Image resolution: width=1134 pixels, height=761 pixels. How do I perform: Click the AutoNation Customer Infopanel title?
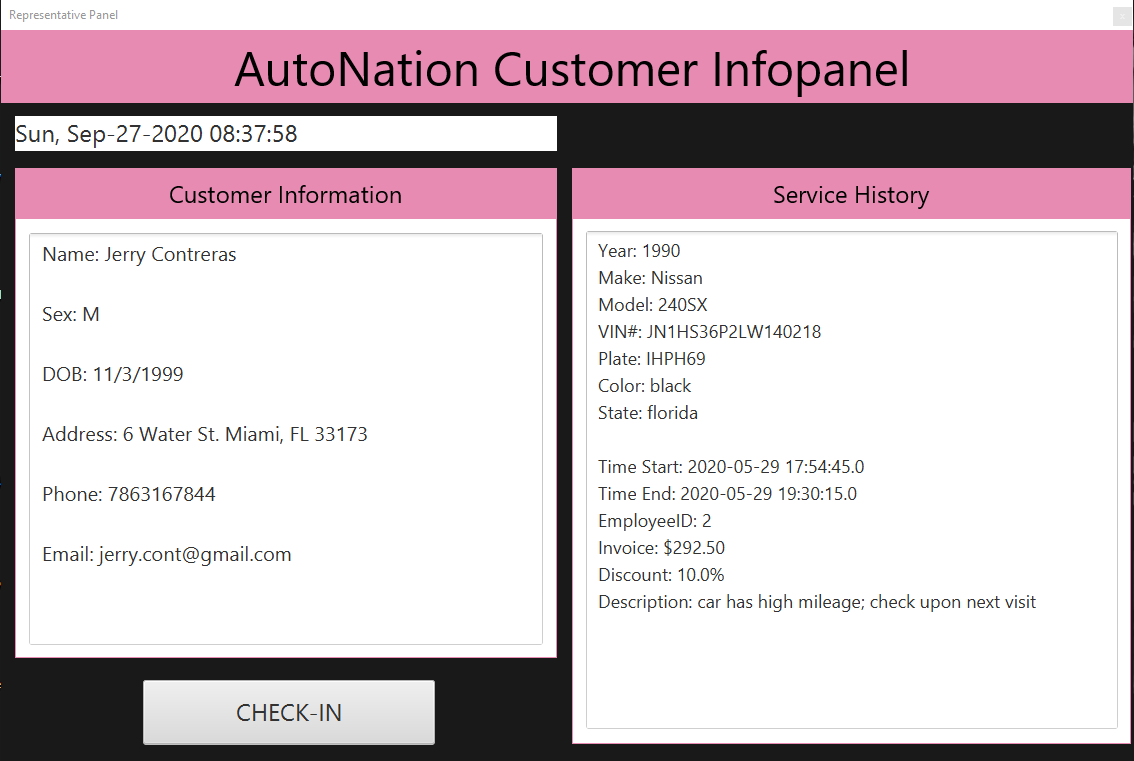point(572,69)
